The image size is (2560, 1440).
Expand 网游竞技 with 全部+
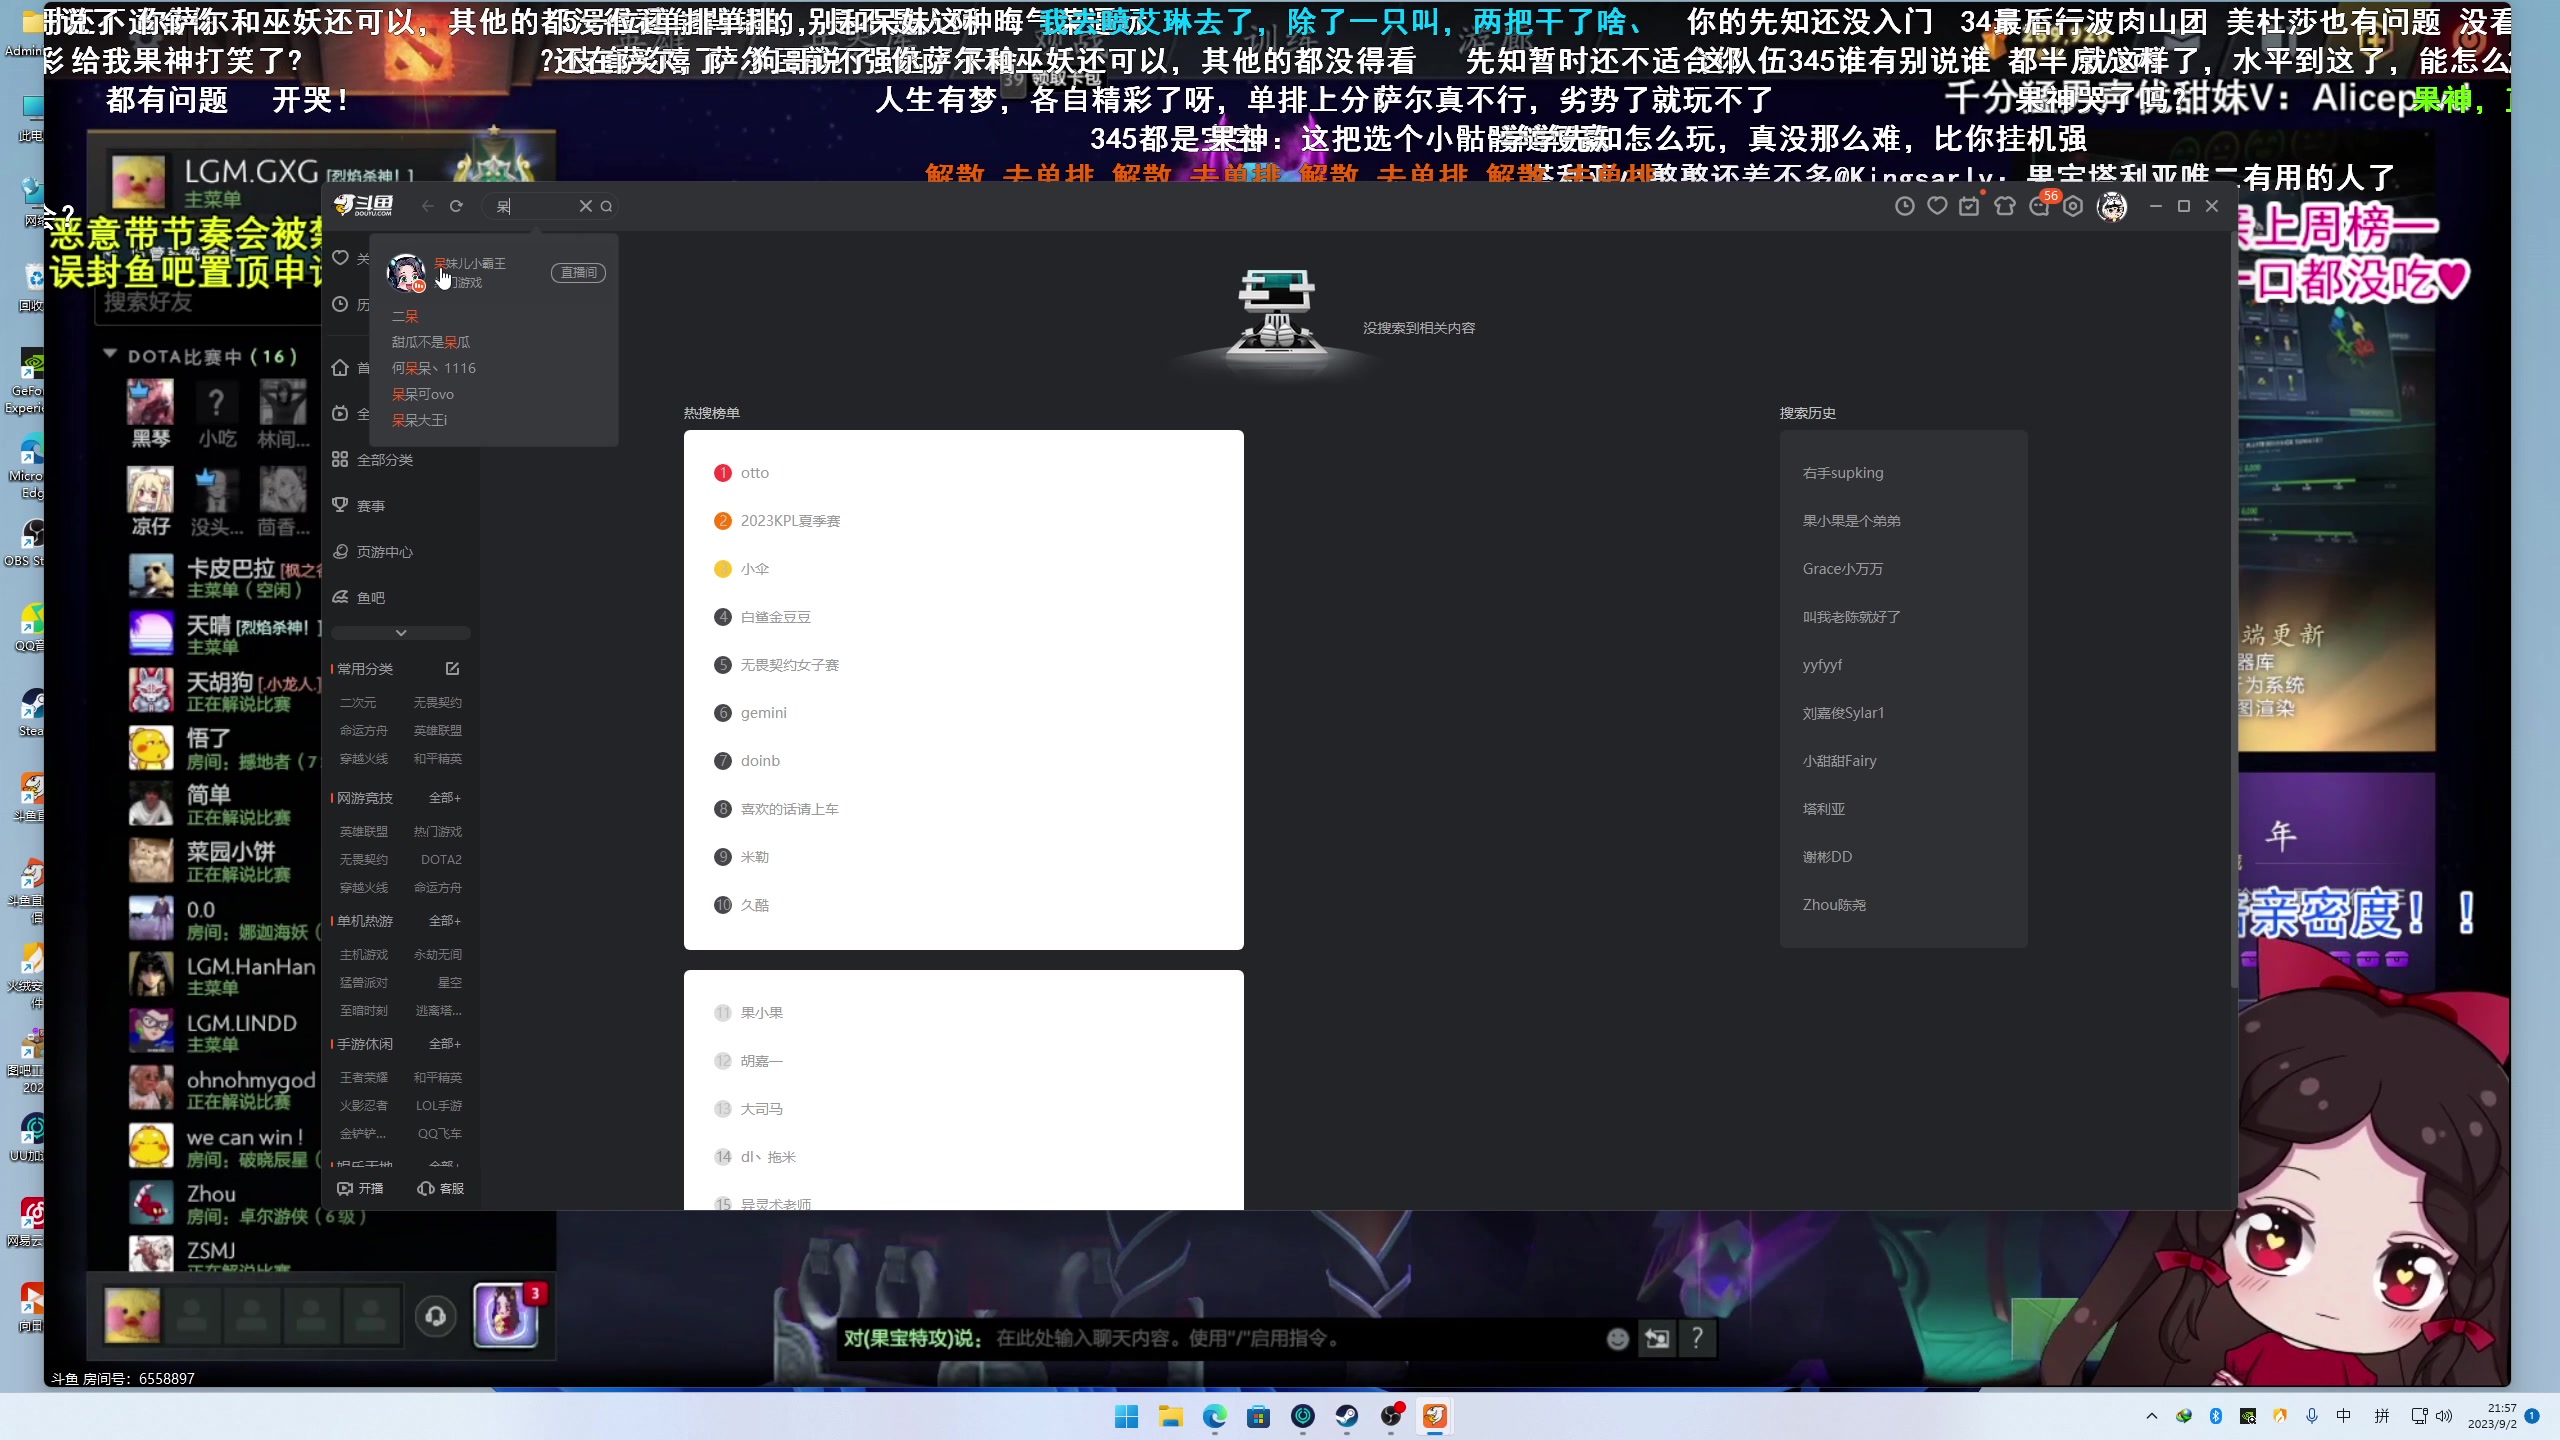445,798
